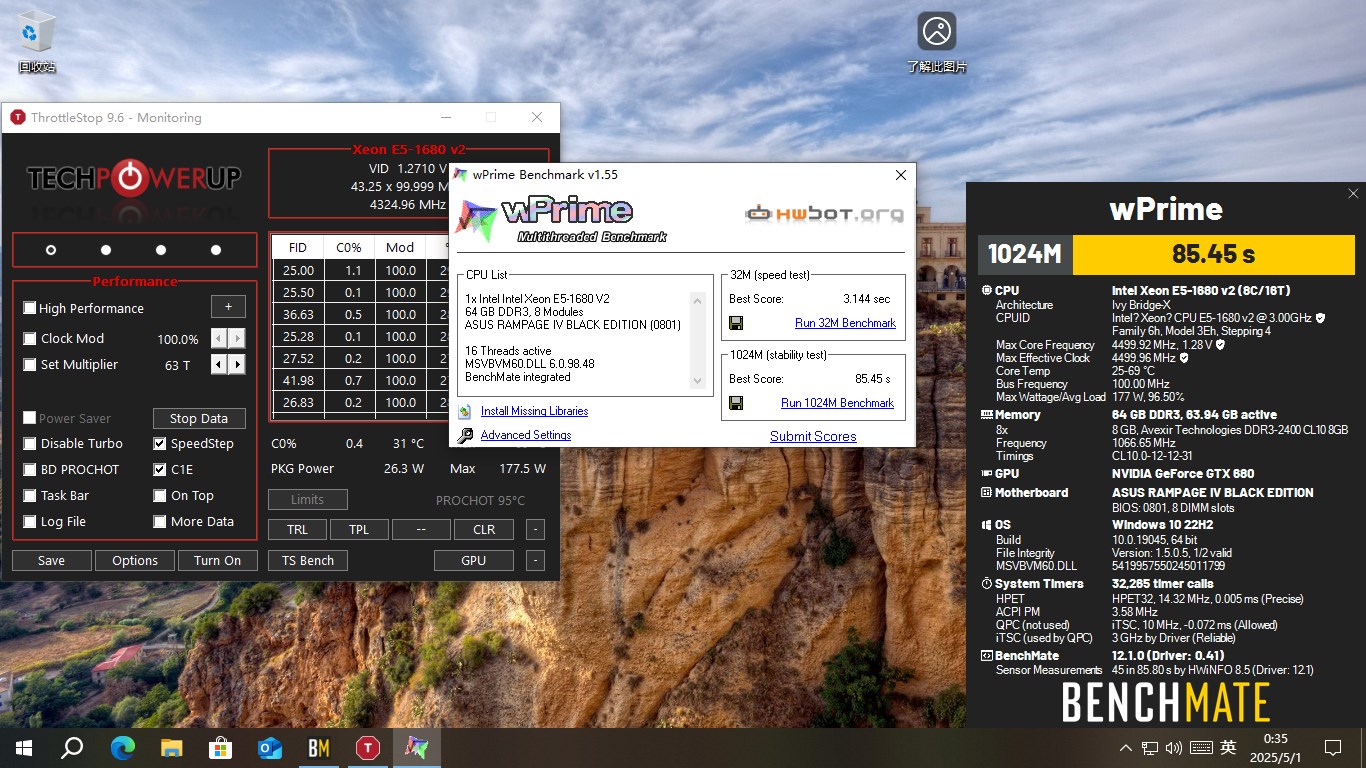
Task: Toggle the On Top checkbox
Action: pos(160,496)
